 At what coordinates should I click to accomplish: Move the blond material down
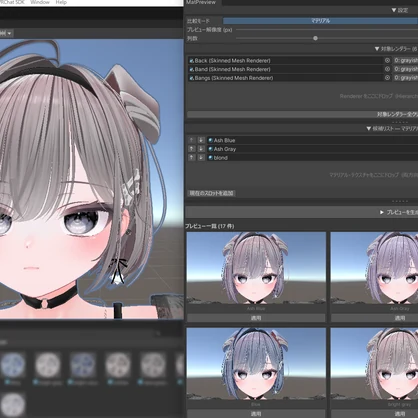201,158
